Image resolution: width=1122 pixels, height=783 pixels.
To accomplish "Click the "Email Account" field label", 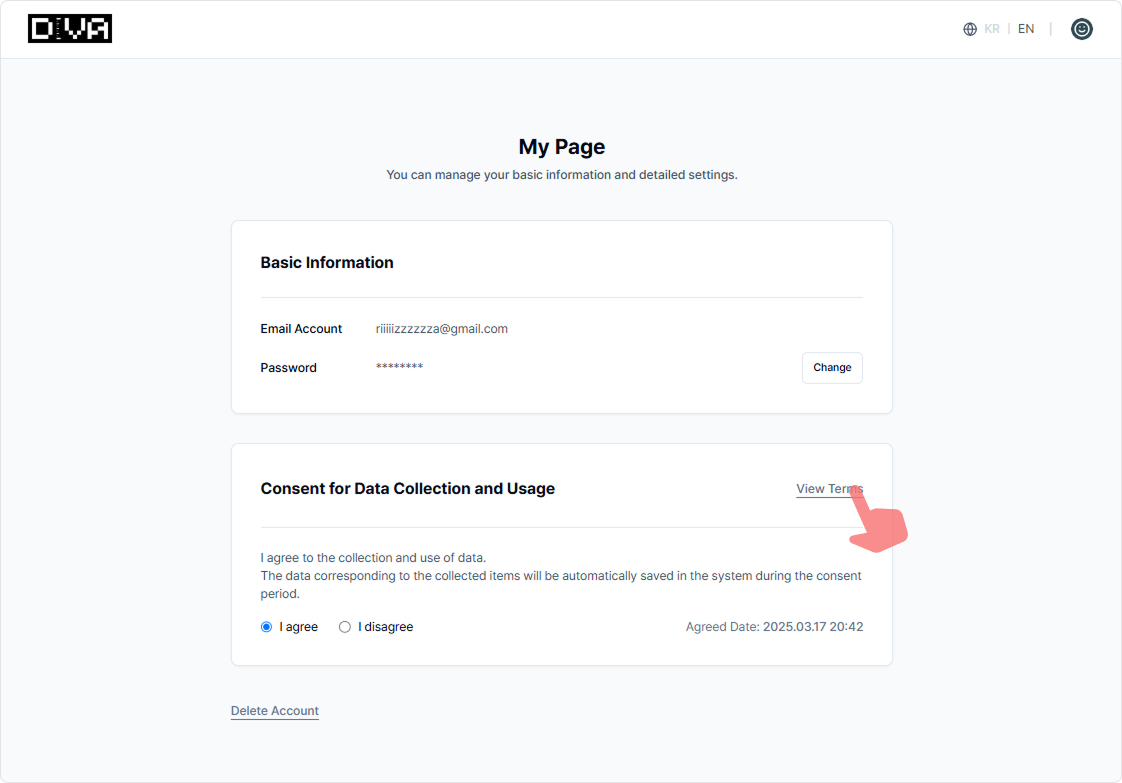I will (x=301, y=329).
